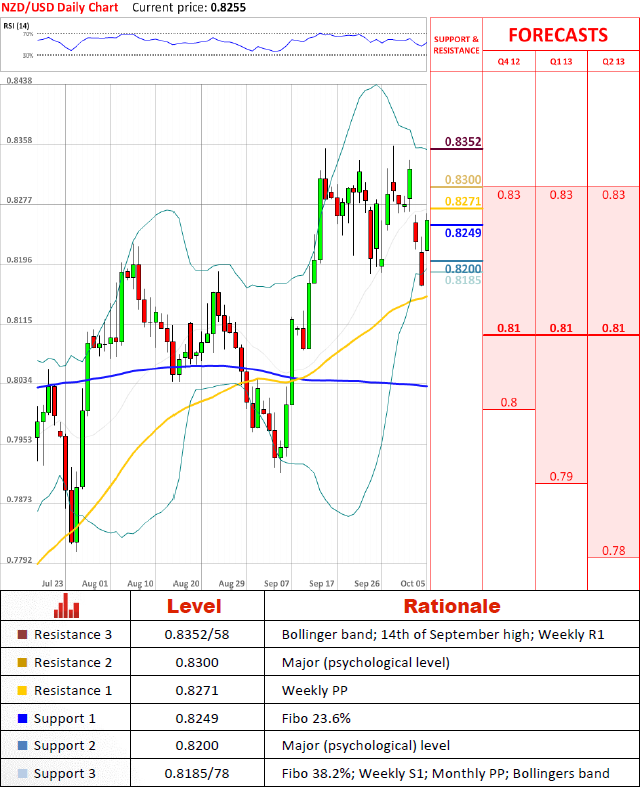This screenshot has height=787, width=640.
Task: Click the FORECASTS heading
Action: coord(558,35)
